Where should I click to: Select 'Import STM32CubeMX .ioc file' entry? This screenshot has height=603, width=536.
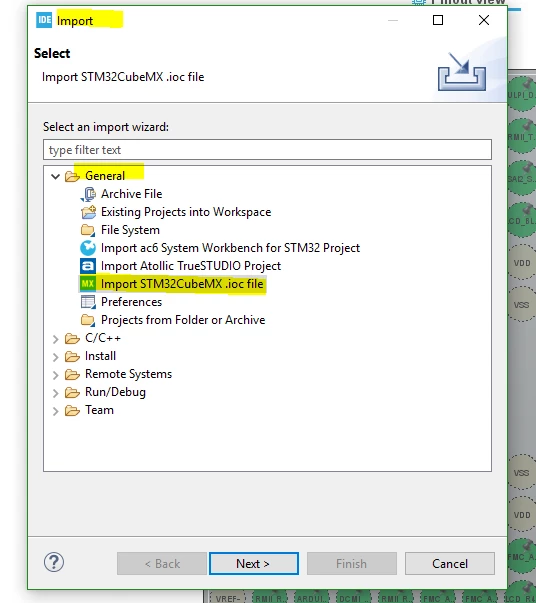pyautogui.click(x=182, y=284)
